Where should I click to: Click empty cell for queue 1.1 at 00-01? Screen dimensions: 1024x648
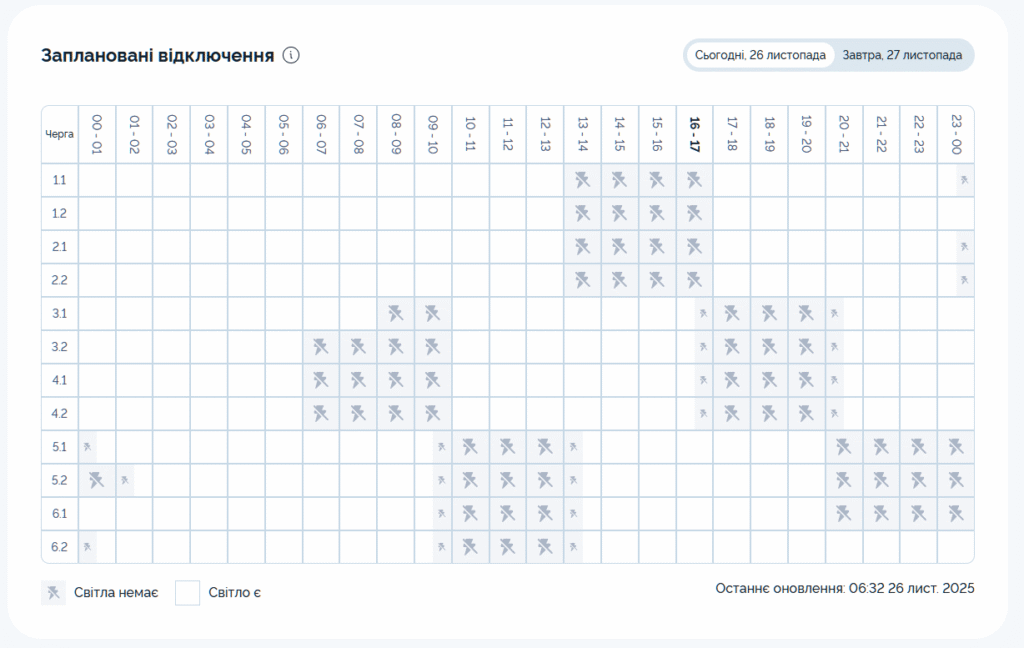point(97,180)
